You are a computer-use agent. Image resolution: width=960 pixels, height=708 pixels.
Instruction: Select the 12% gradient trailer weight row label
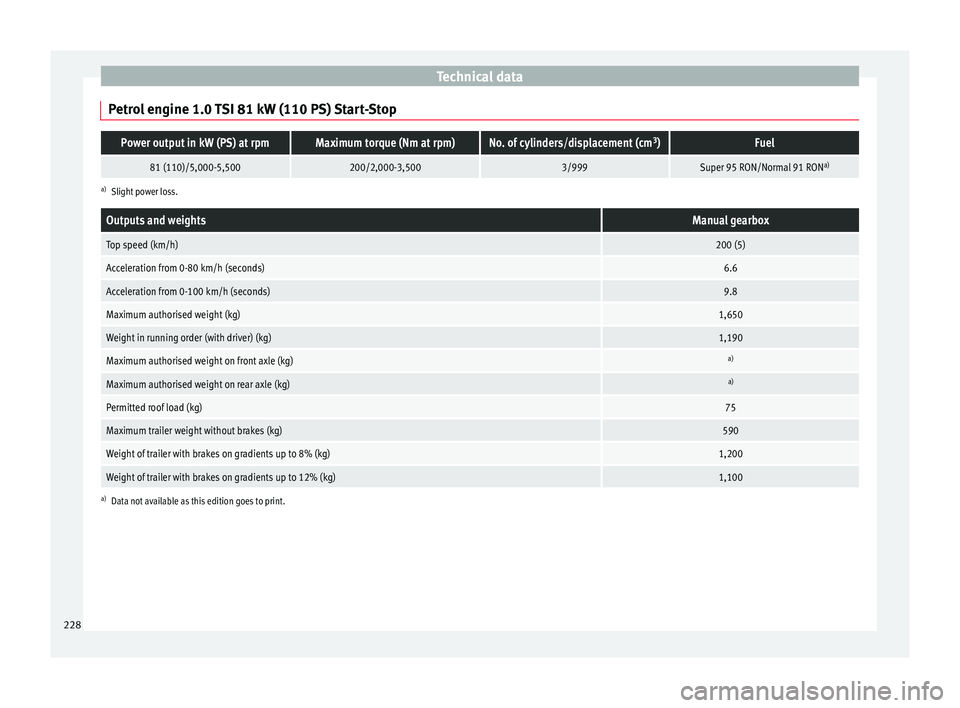(x=220, y=478)
